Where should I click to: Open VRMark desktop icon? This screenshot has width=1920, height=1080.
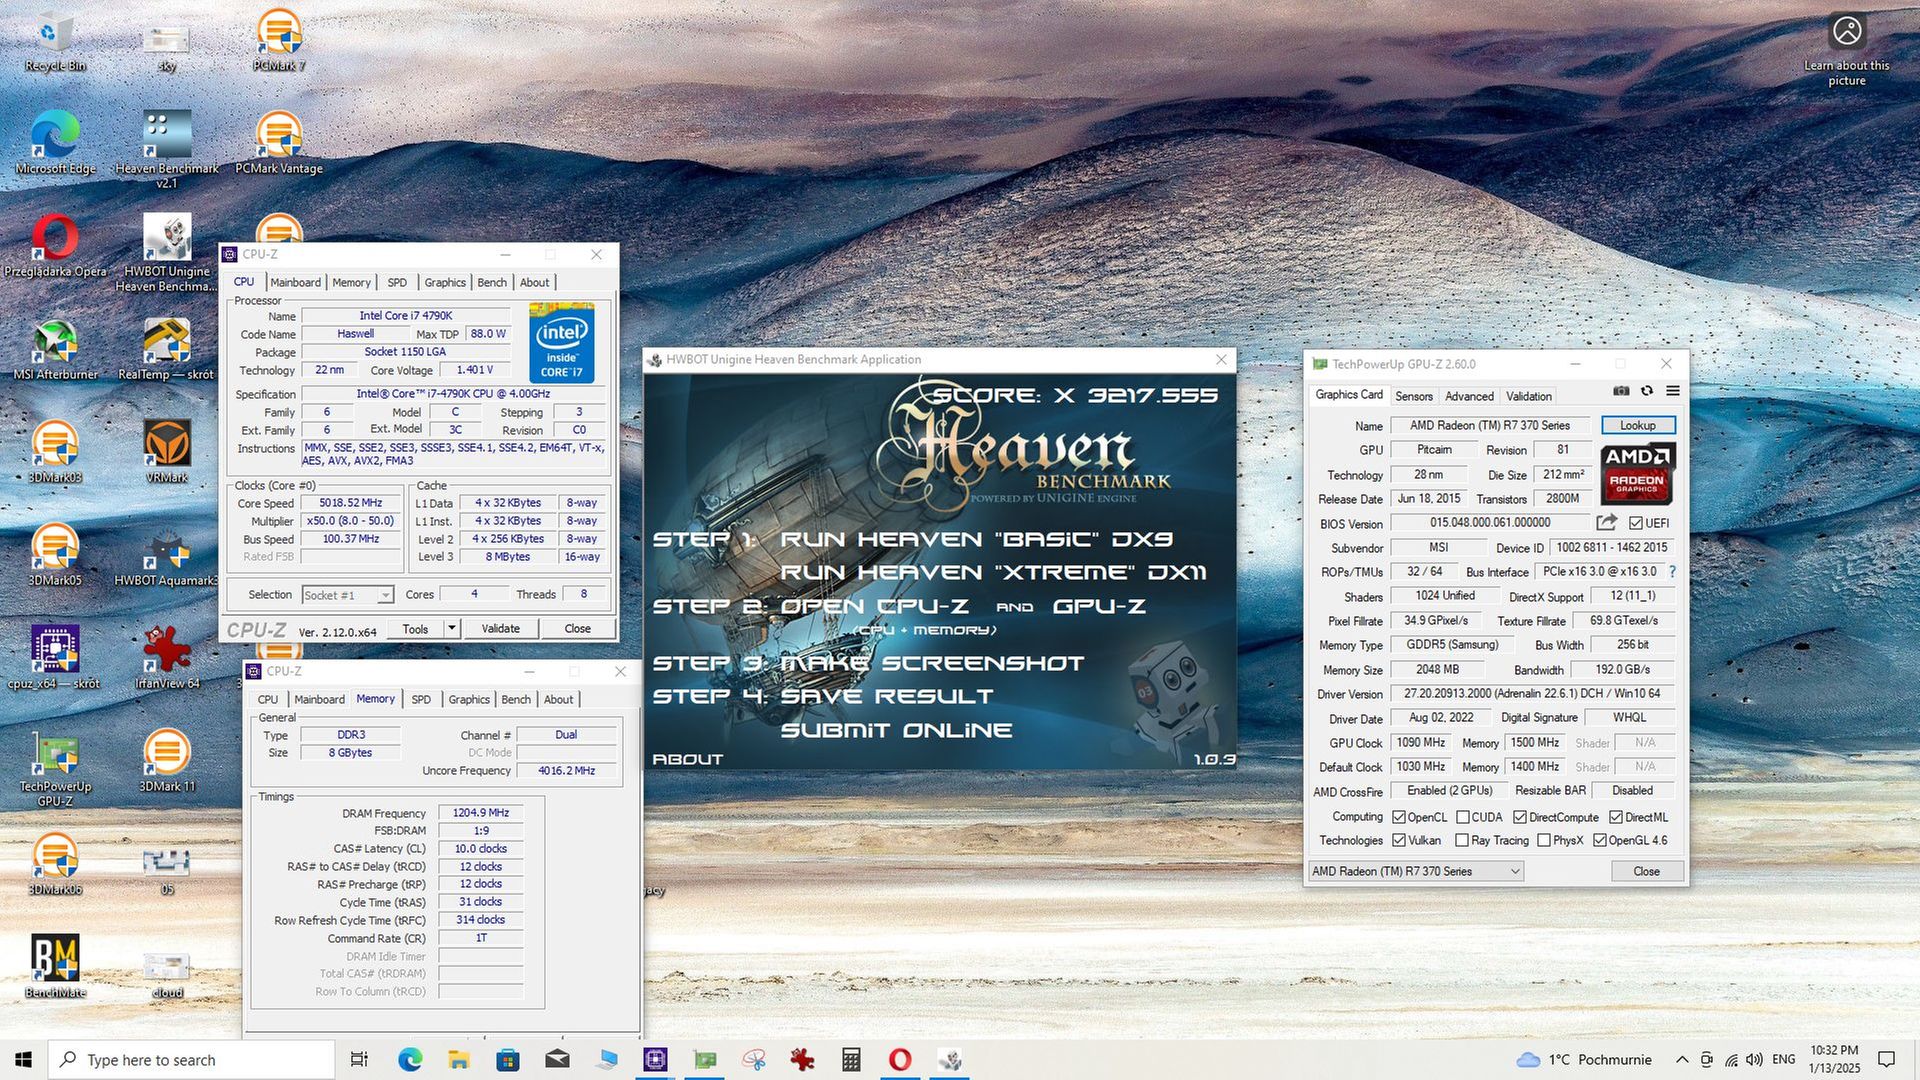pos(167,452)
